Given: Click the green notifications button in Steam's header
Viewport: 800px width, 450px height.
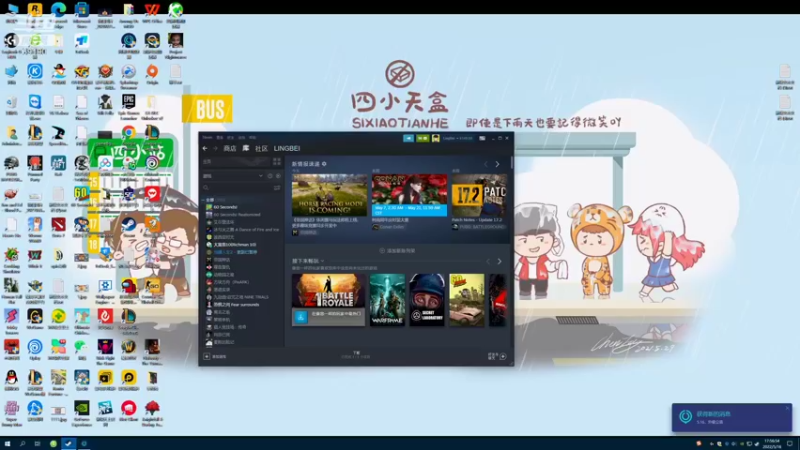Looking at the screenshot, I should (x=422, y=138).
